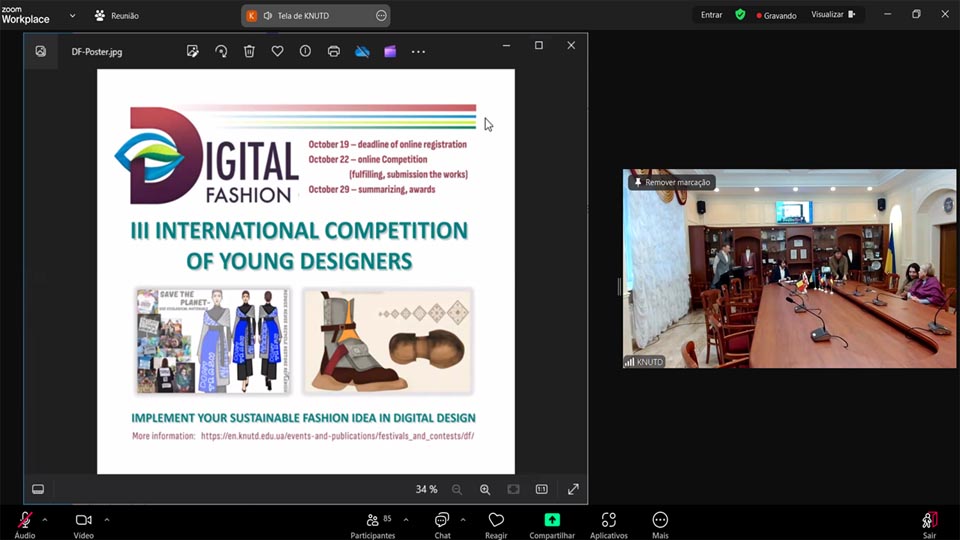Viewport: 960px width, 540px height.
Task: Click the Save the Planet fashion image
Action: tap(212, 341)
